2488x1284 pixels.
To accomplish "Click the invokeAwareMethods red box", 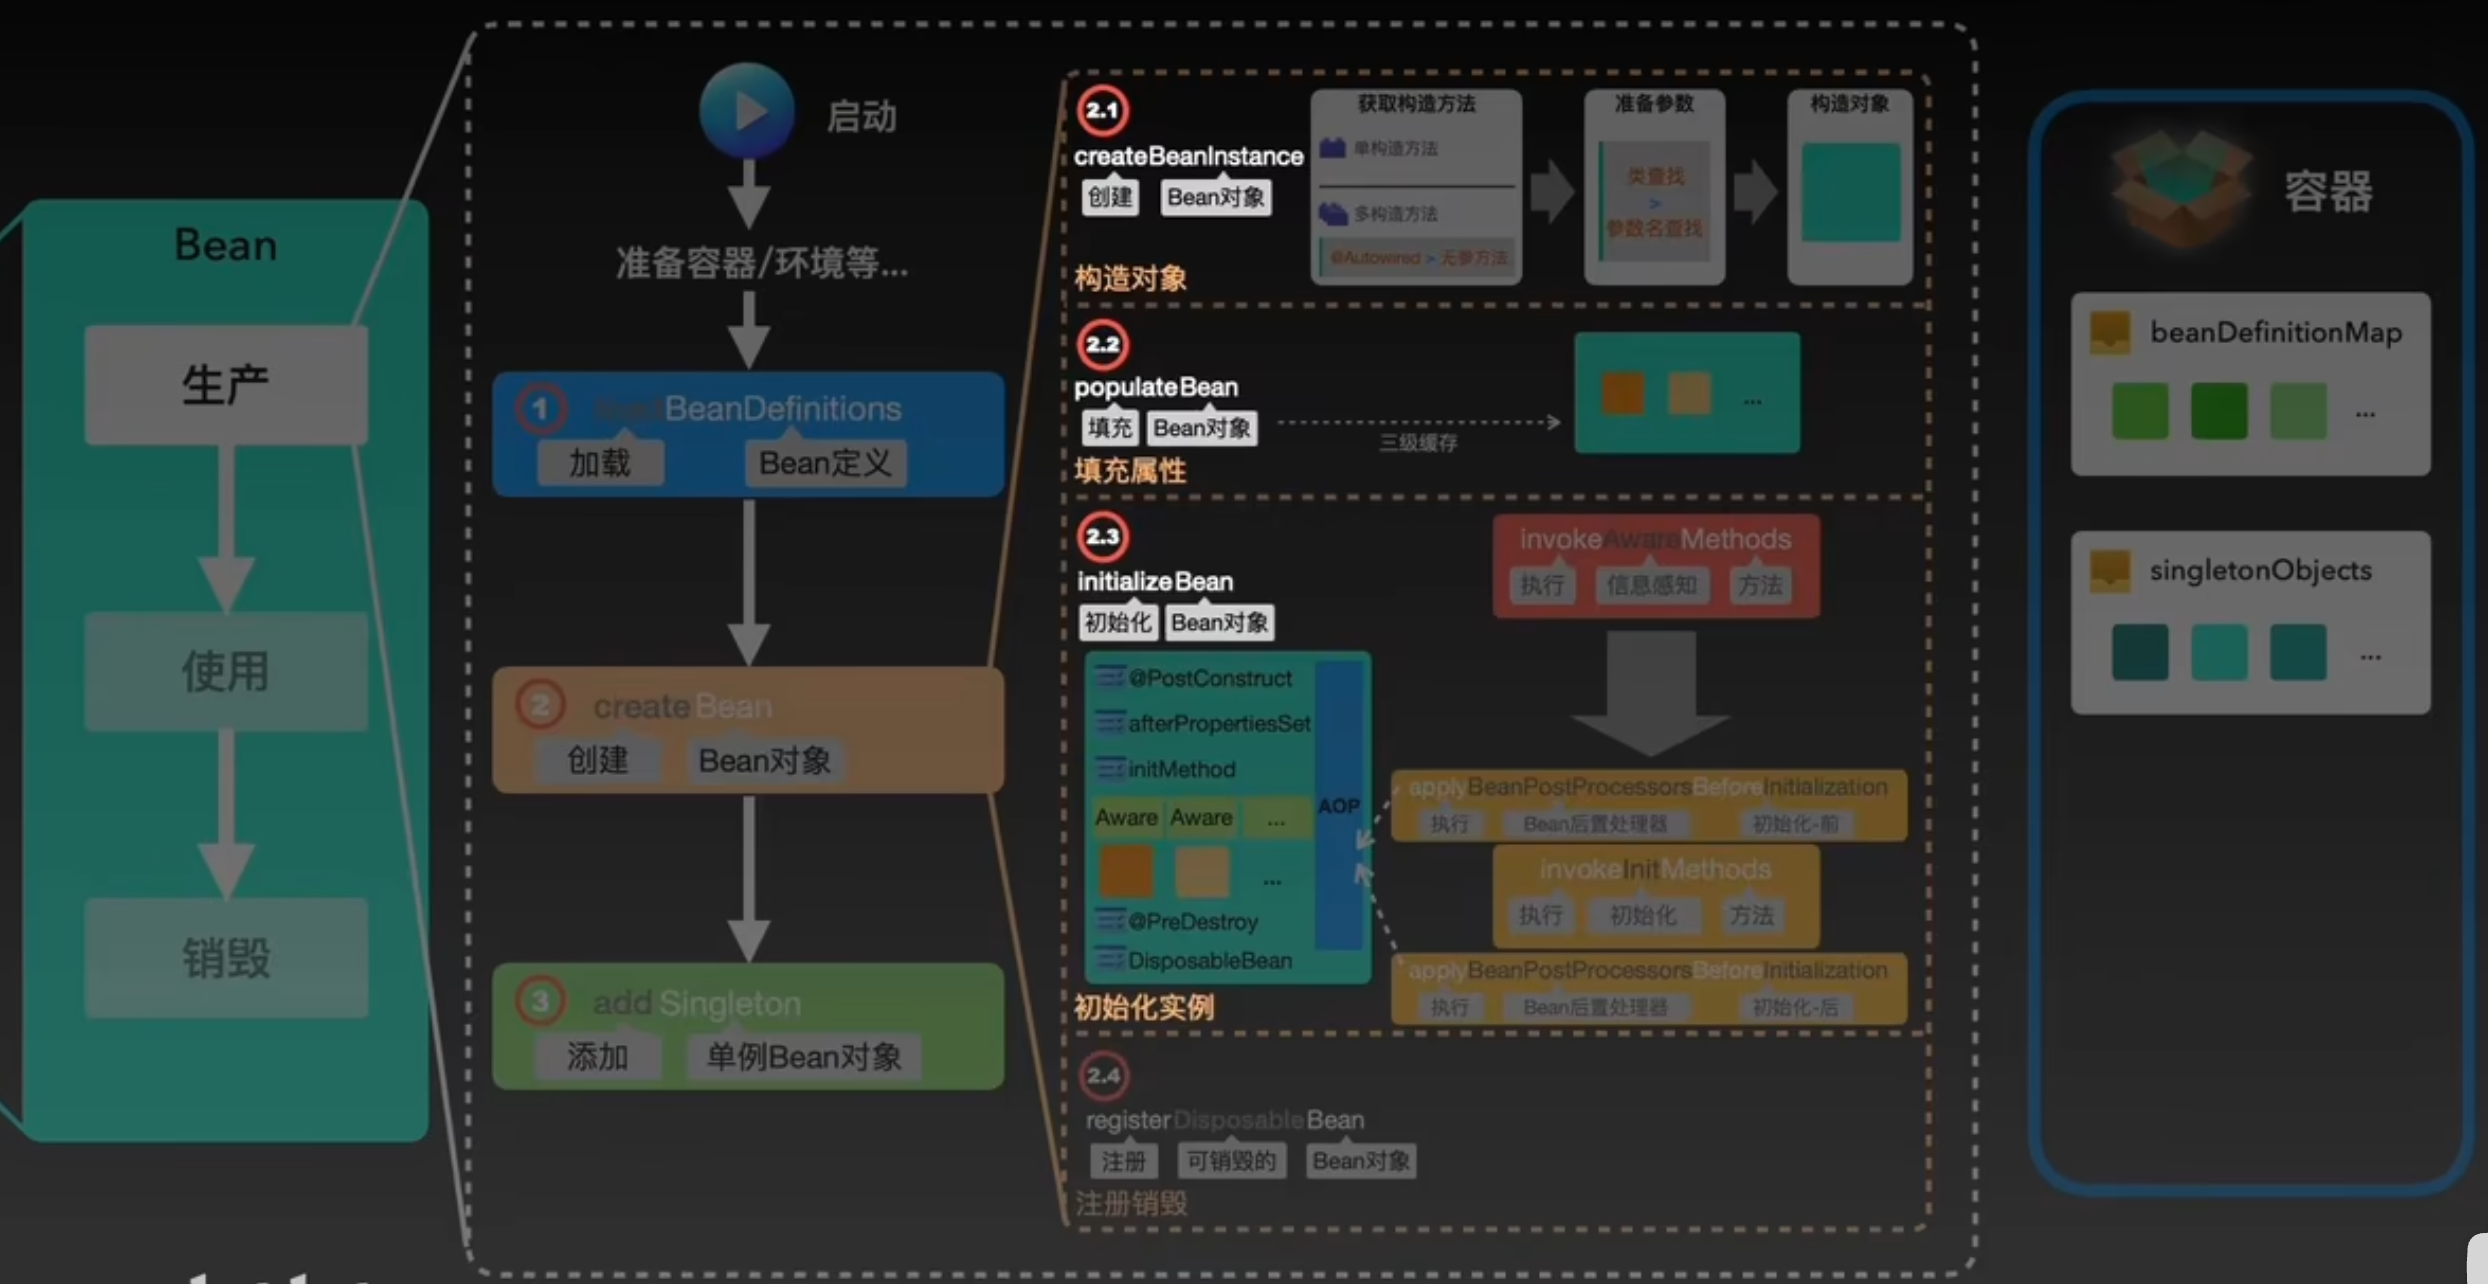I will (1655, 565).
